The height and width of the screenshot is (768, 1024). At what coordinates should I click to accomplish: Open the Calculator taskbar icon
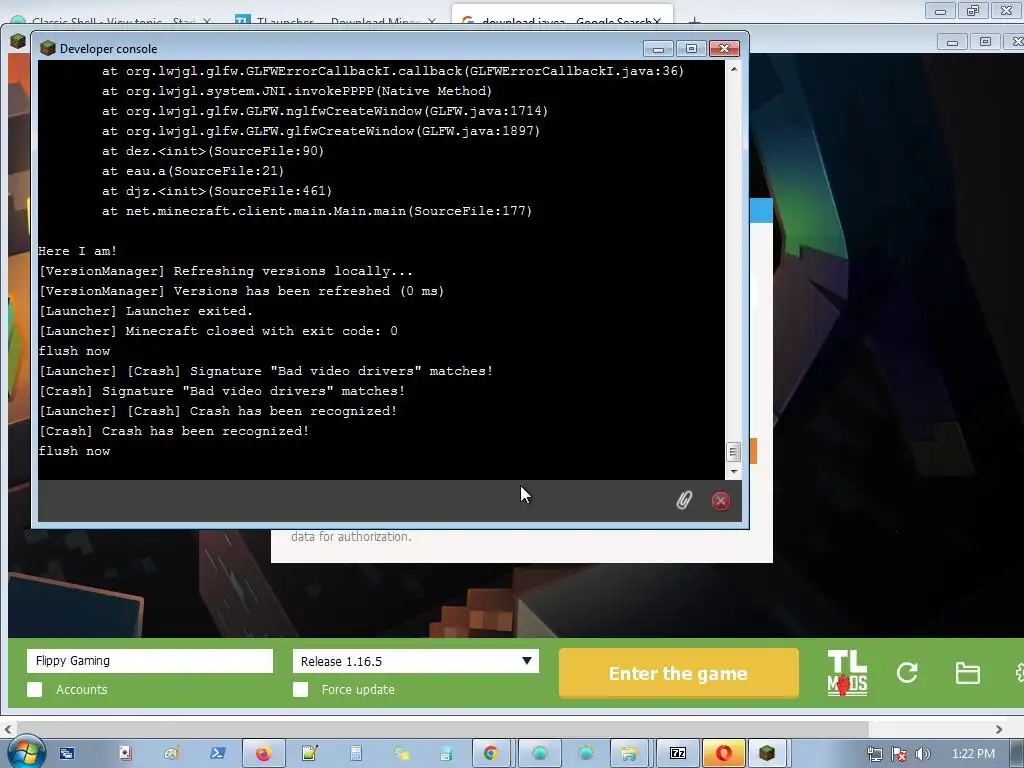[x=356, y=753]
